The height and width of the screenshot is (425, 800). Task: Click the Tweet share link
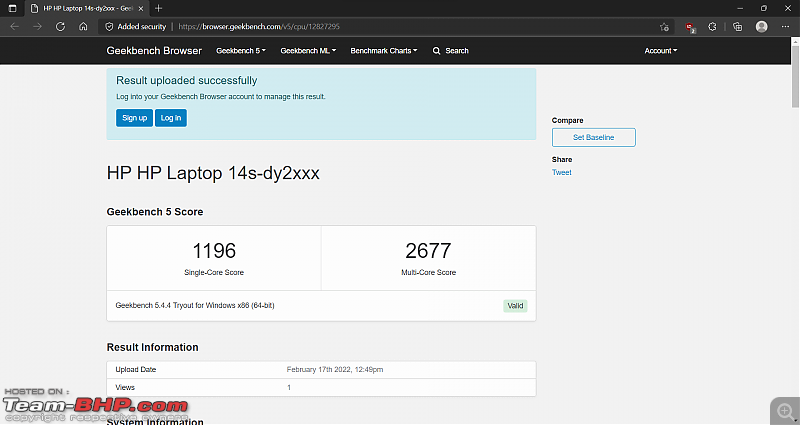click(x=561, y=172)
